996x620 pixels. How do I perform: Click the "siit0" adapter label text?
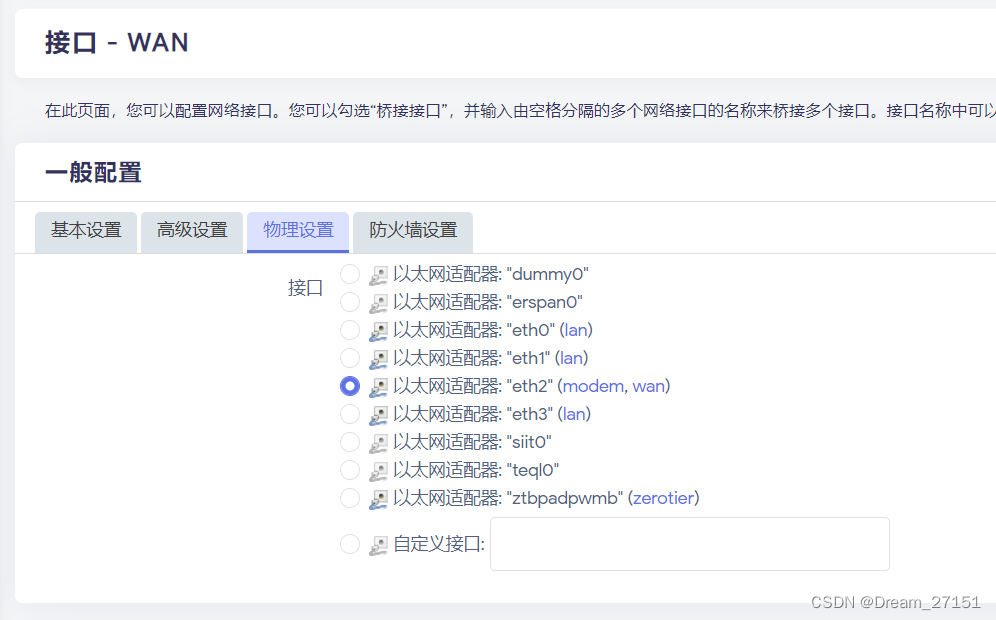pyautogui.click(x=472, y=442)
